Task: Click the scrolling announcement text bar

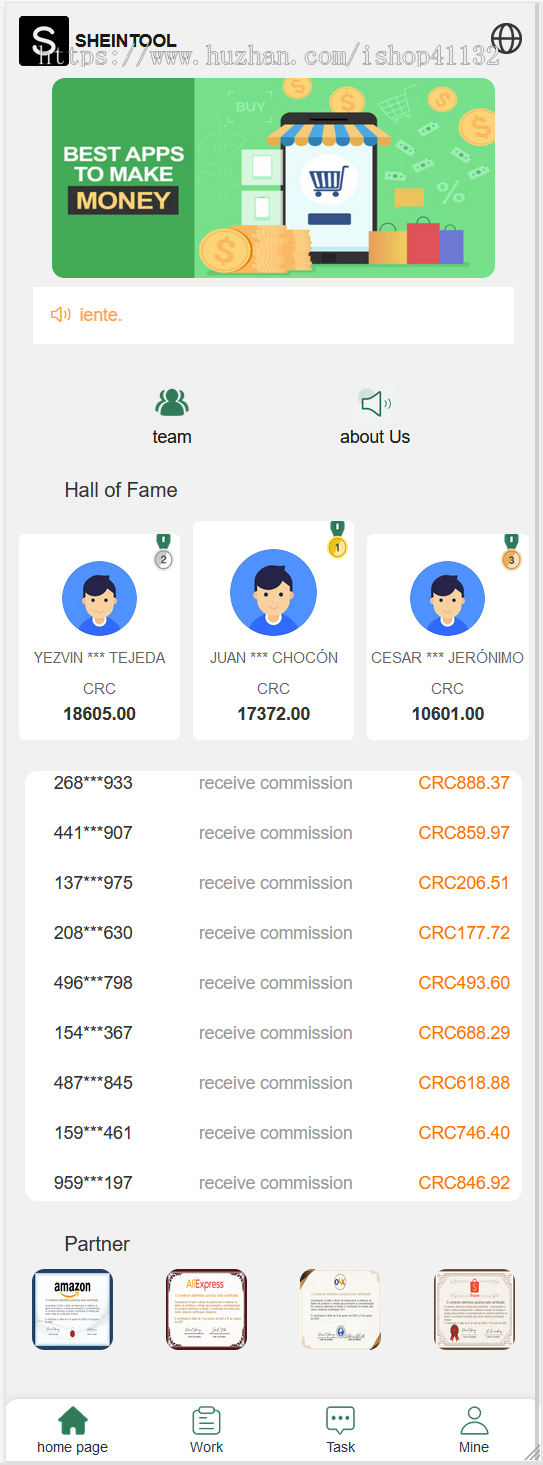Action: tap(273, 315)
